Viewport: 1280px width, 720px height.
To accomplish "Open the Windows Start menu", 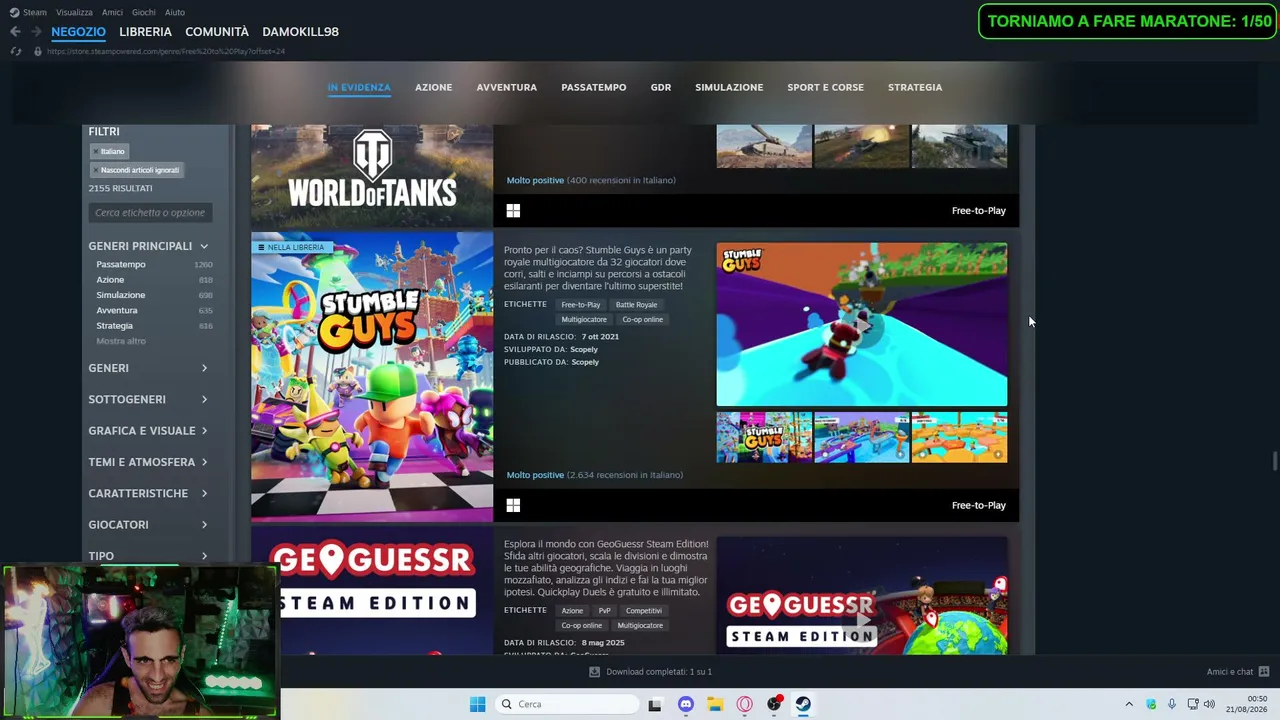I will [x=478, y=704].
